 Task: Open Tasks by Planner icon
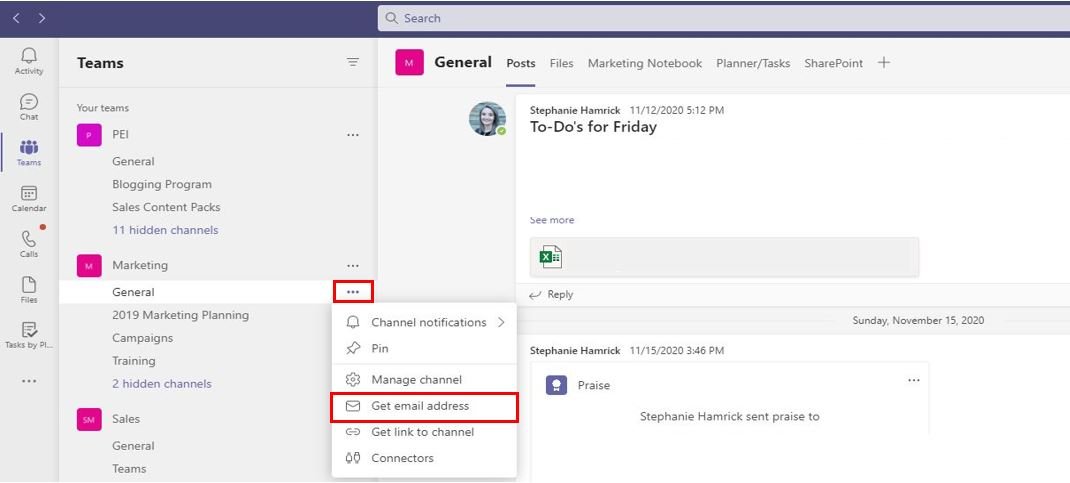point(29,335)
